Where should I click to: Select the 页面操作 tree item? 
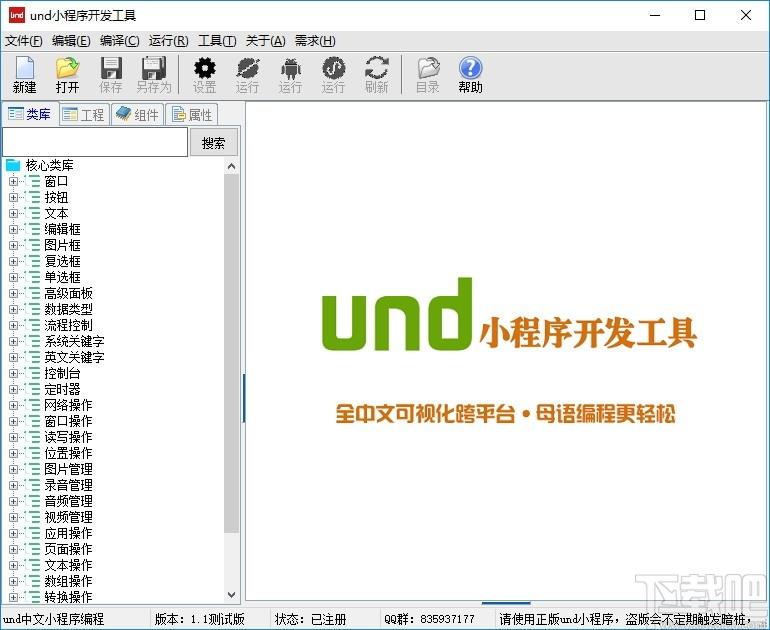(x=68, y=549)
